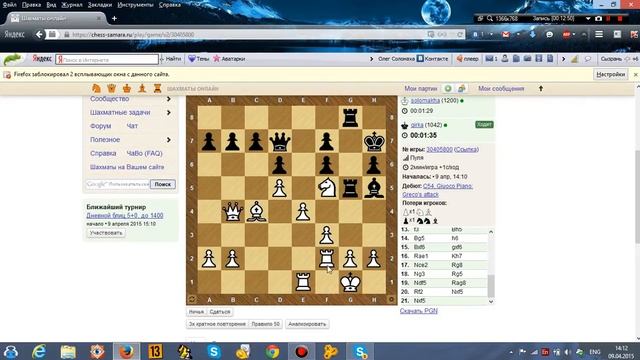Open the solomakha player profile link
The height and width of the screenshot is (360, 640).
click(x=425, y=100)
